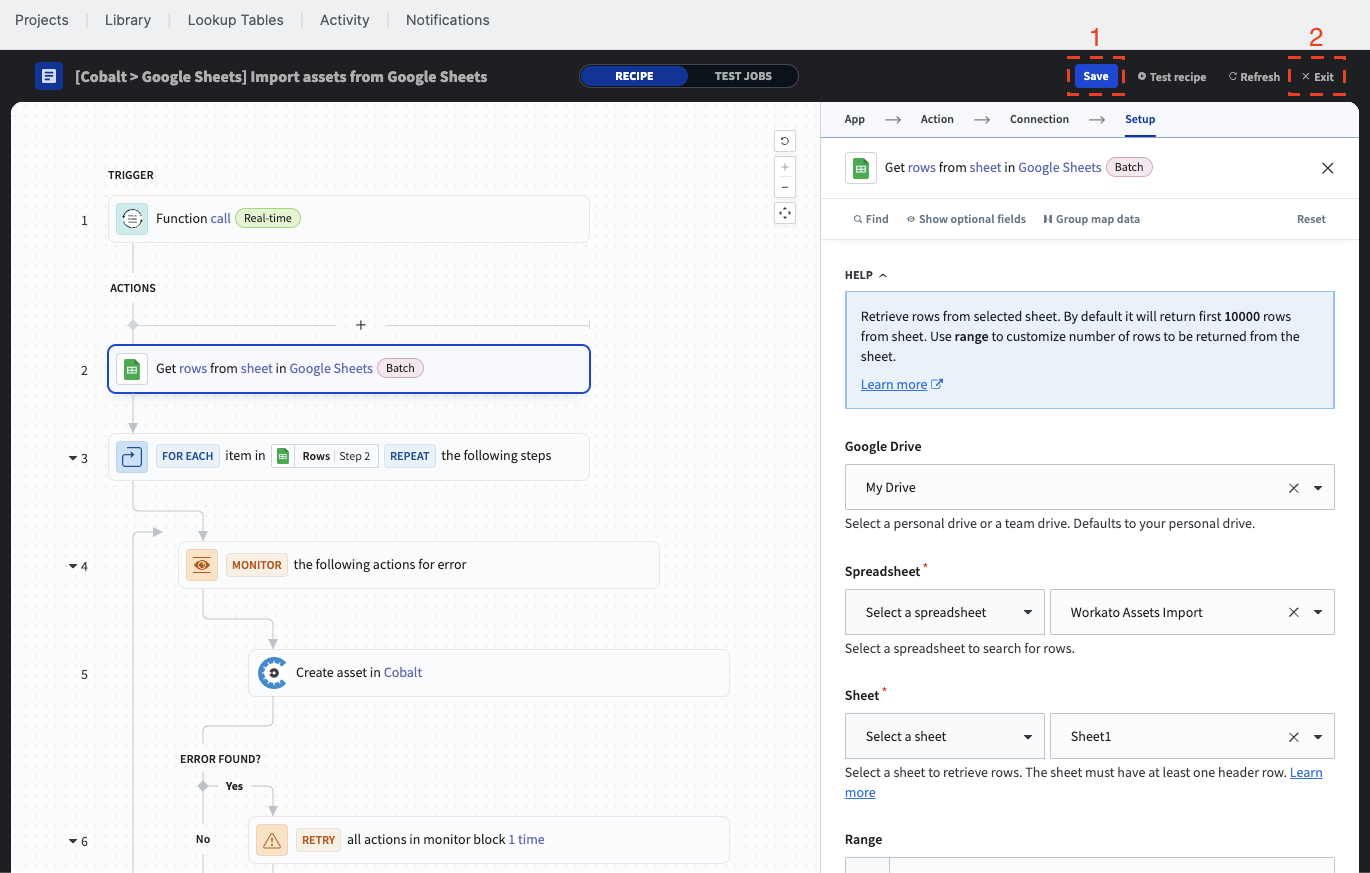This screenshot has width=1370, height=873.
Task: Click the Rows Step 2 datapill
Action: click(x=325, y=456)
